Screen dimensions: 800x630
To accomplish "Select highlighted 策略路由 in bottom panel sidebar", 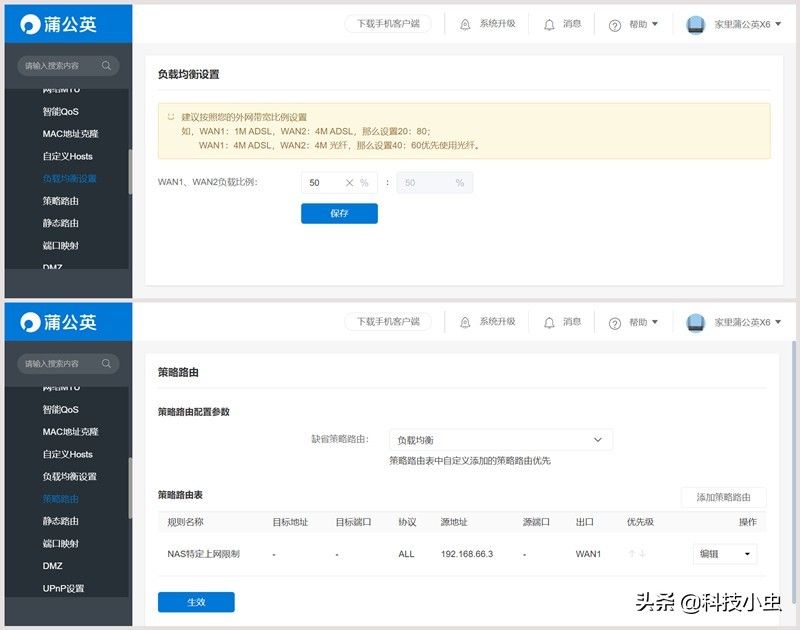I will [x=61, y=499].
